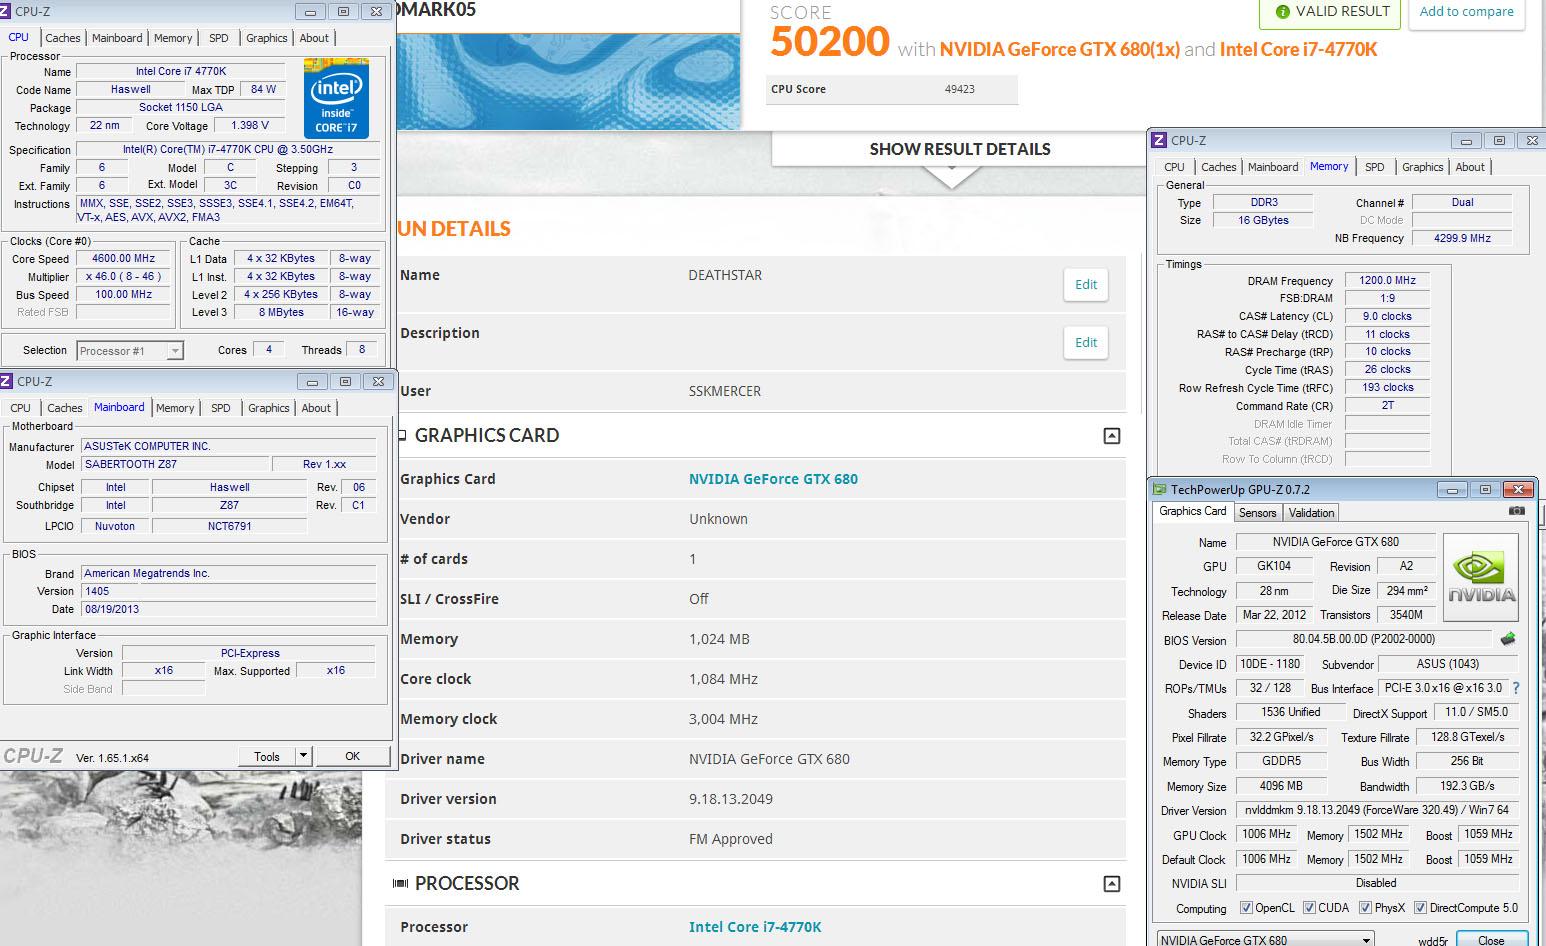Image resolution: width=1546 pixels, height=946 pixels.
Task: Maximize the CPU-Z Memory window
Action: (1498, 140)
